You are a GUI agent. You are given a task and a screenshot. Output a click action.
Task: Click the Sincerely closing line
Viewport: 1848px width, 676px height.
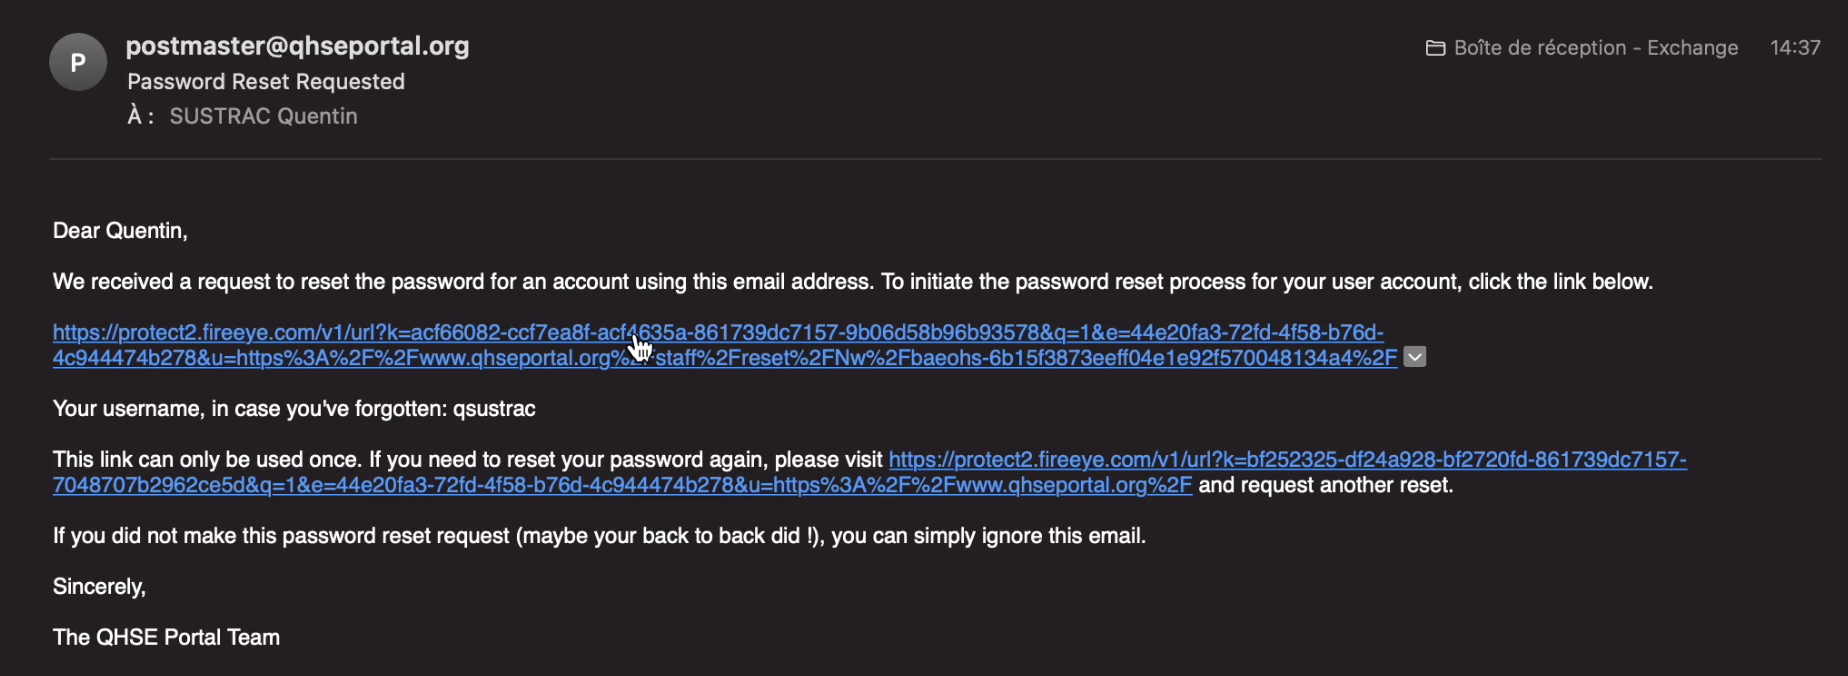99,587
